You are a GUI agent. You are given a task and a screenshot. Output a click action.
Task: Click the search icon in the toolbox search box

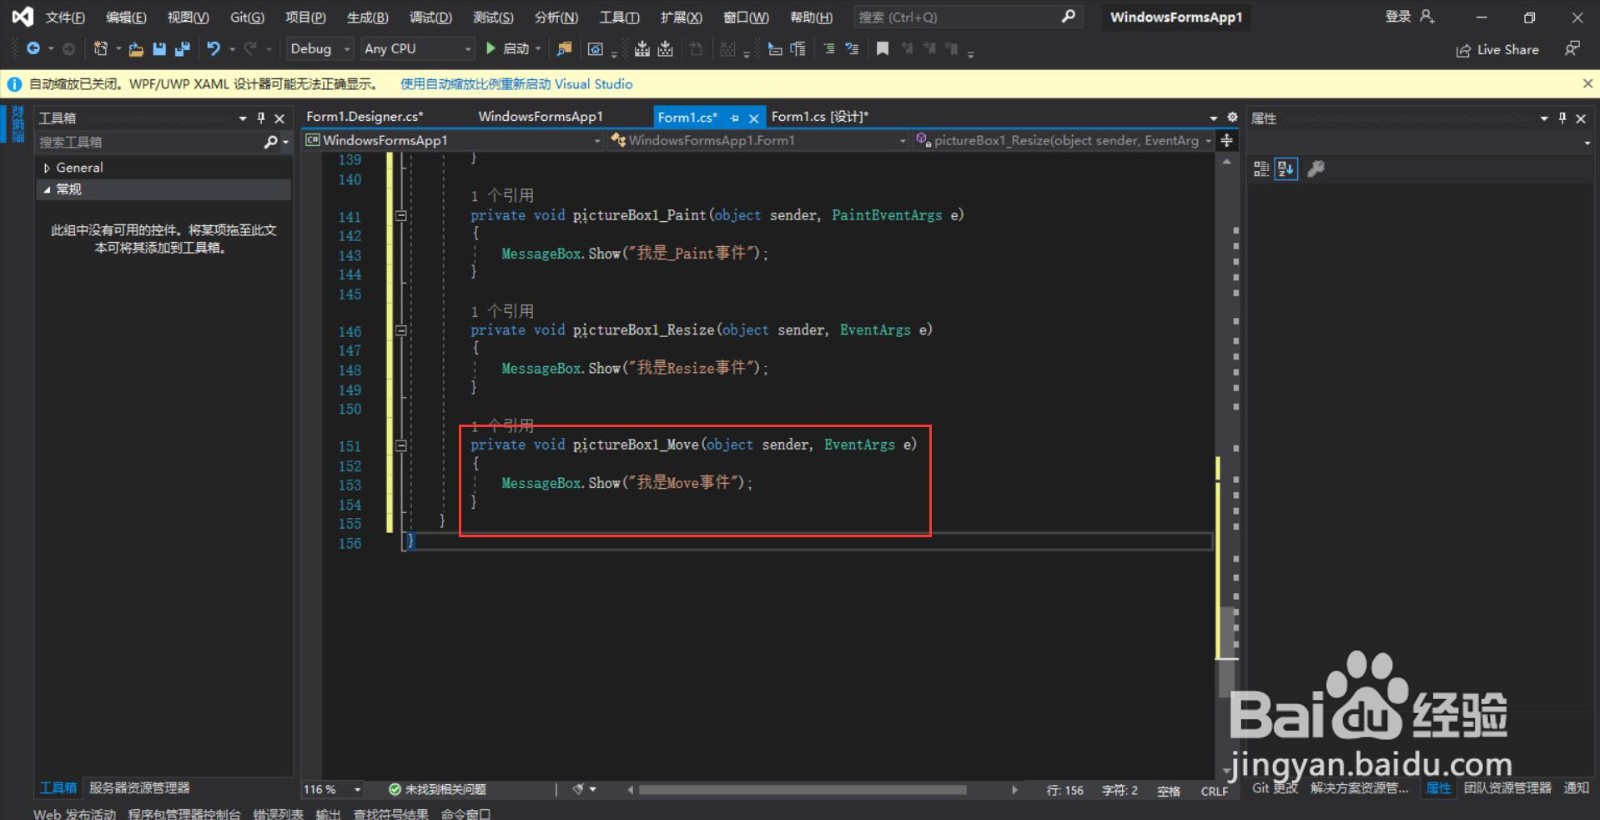(x=270, y=142)
